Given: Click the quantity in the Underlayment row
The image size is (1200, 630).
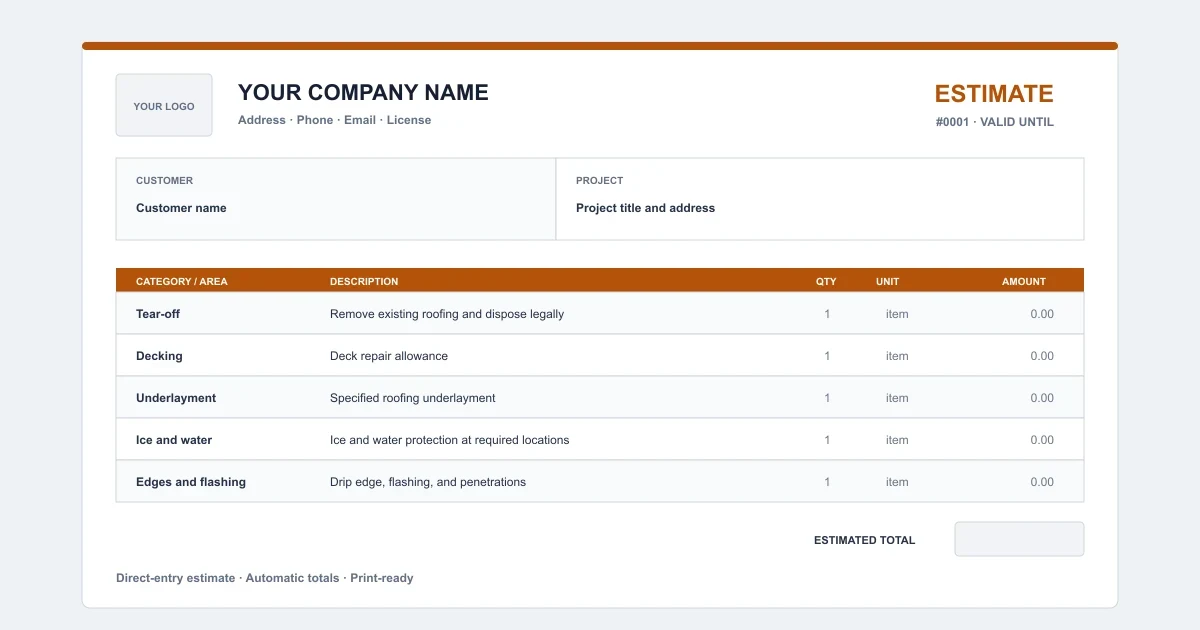Looking at the screenshot, I should [827, 398].
